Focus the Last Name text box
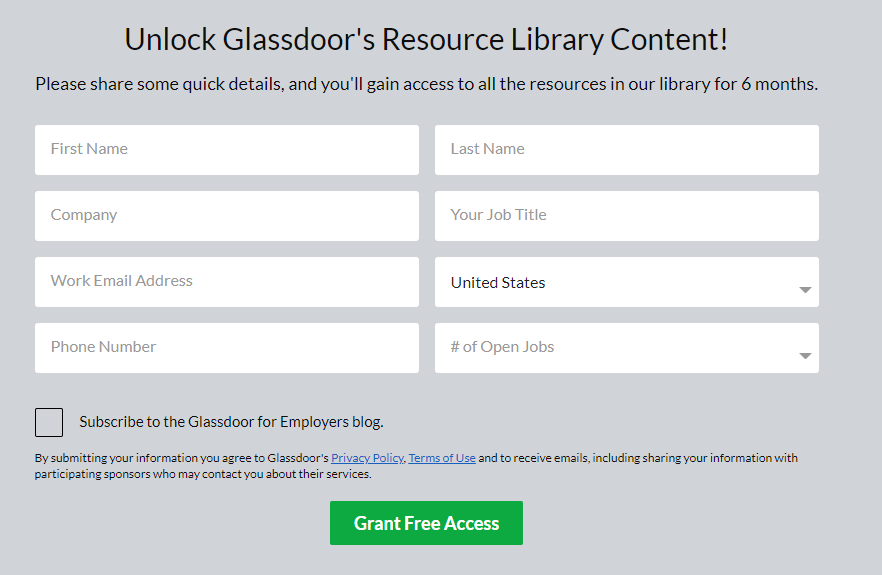The height and width of the screenshot is (575, 882). tap(626, 150)
